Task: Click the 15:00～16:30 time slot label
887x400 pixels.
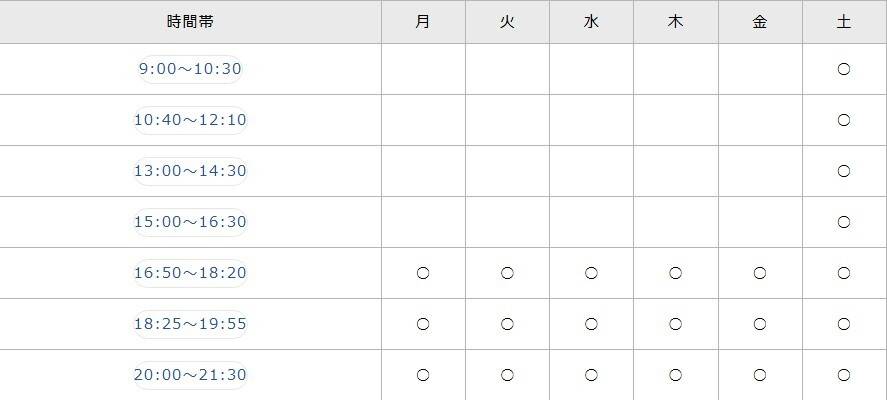Action: click(190, 222)
